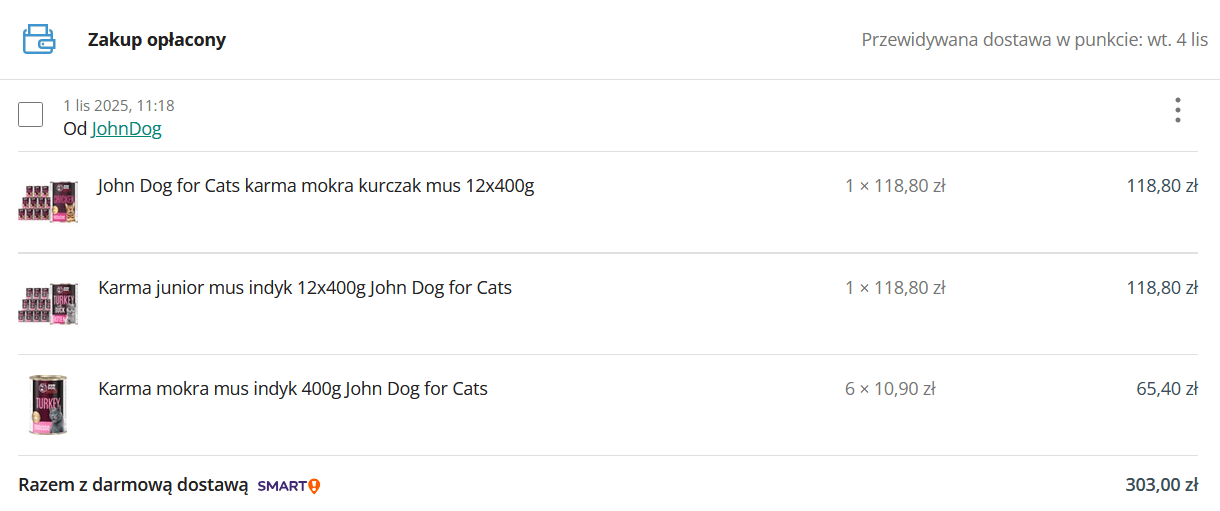The width and height of the screenshot is (1220, 511).
Task: Tick the checkbox beside the JohnDog order
Action: point(31,114)
